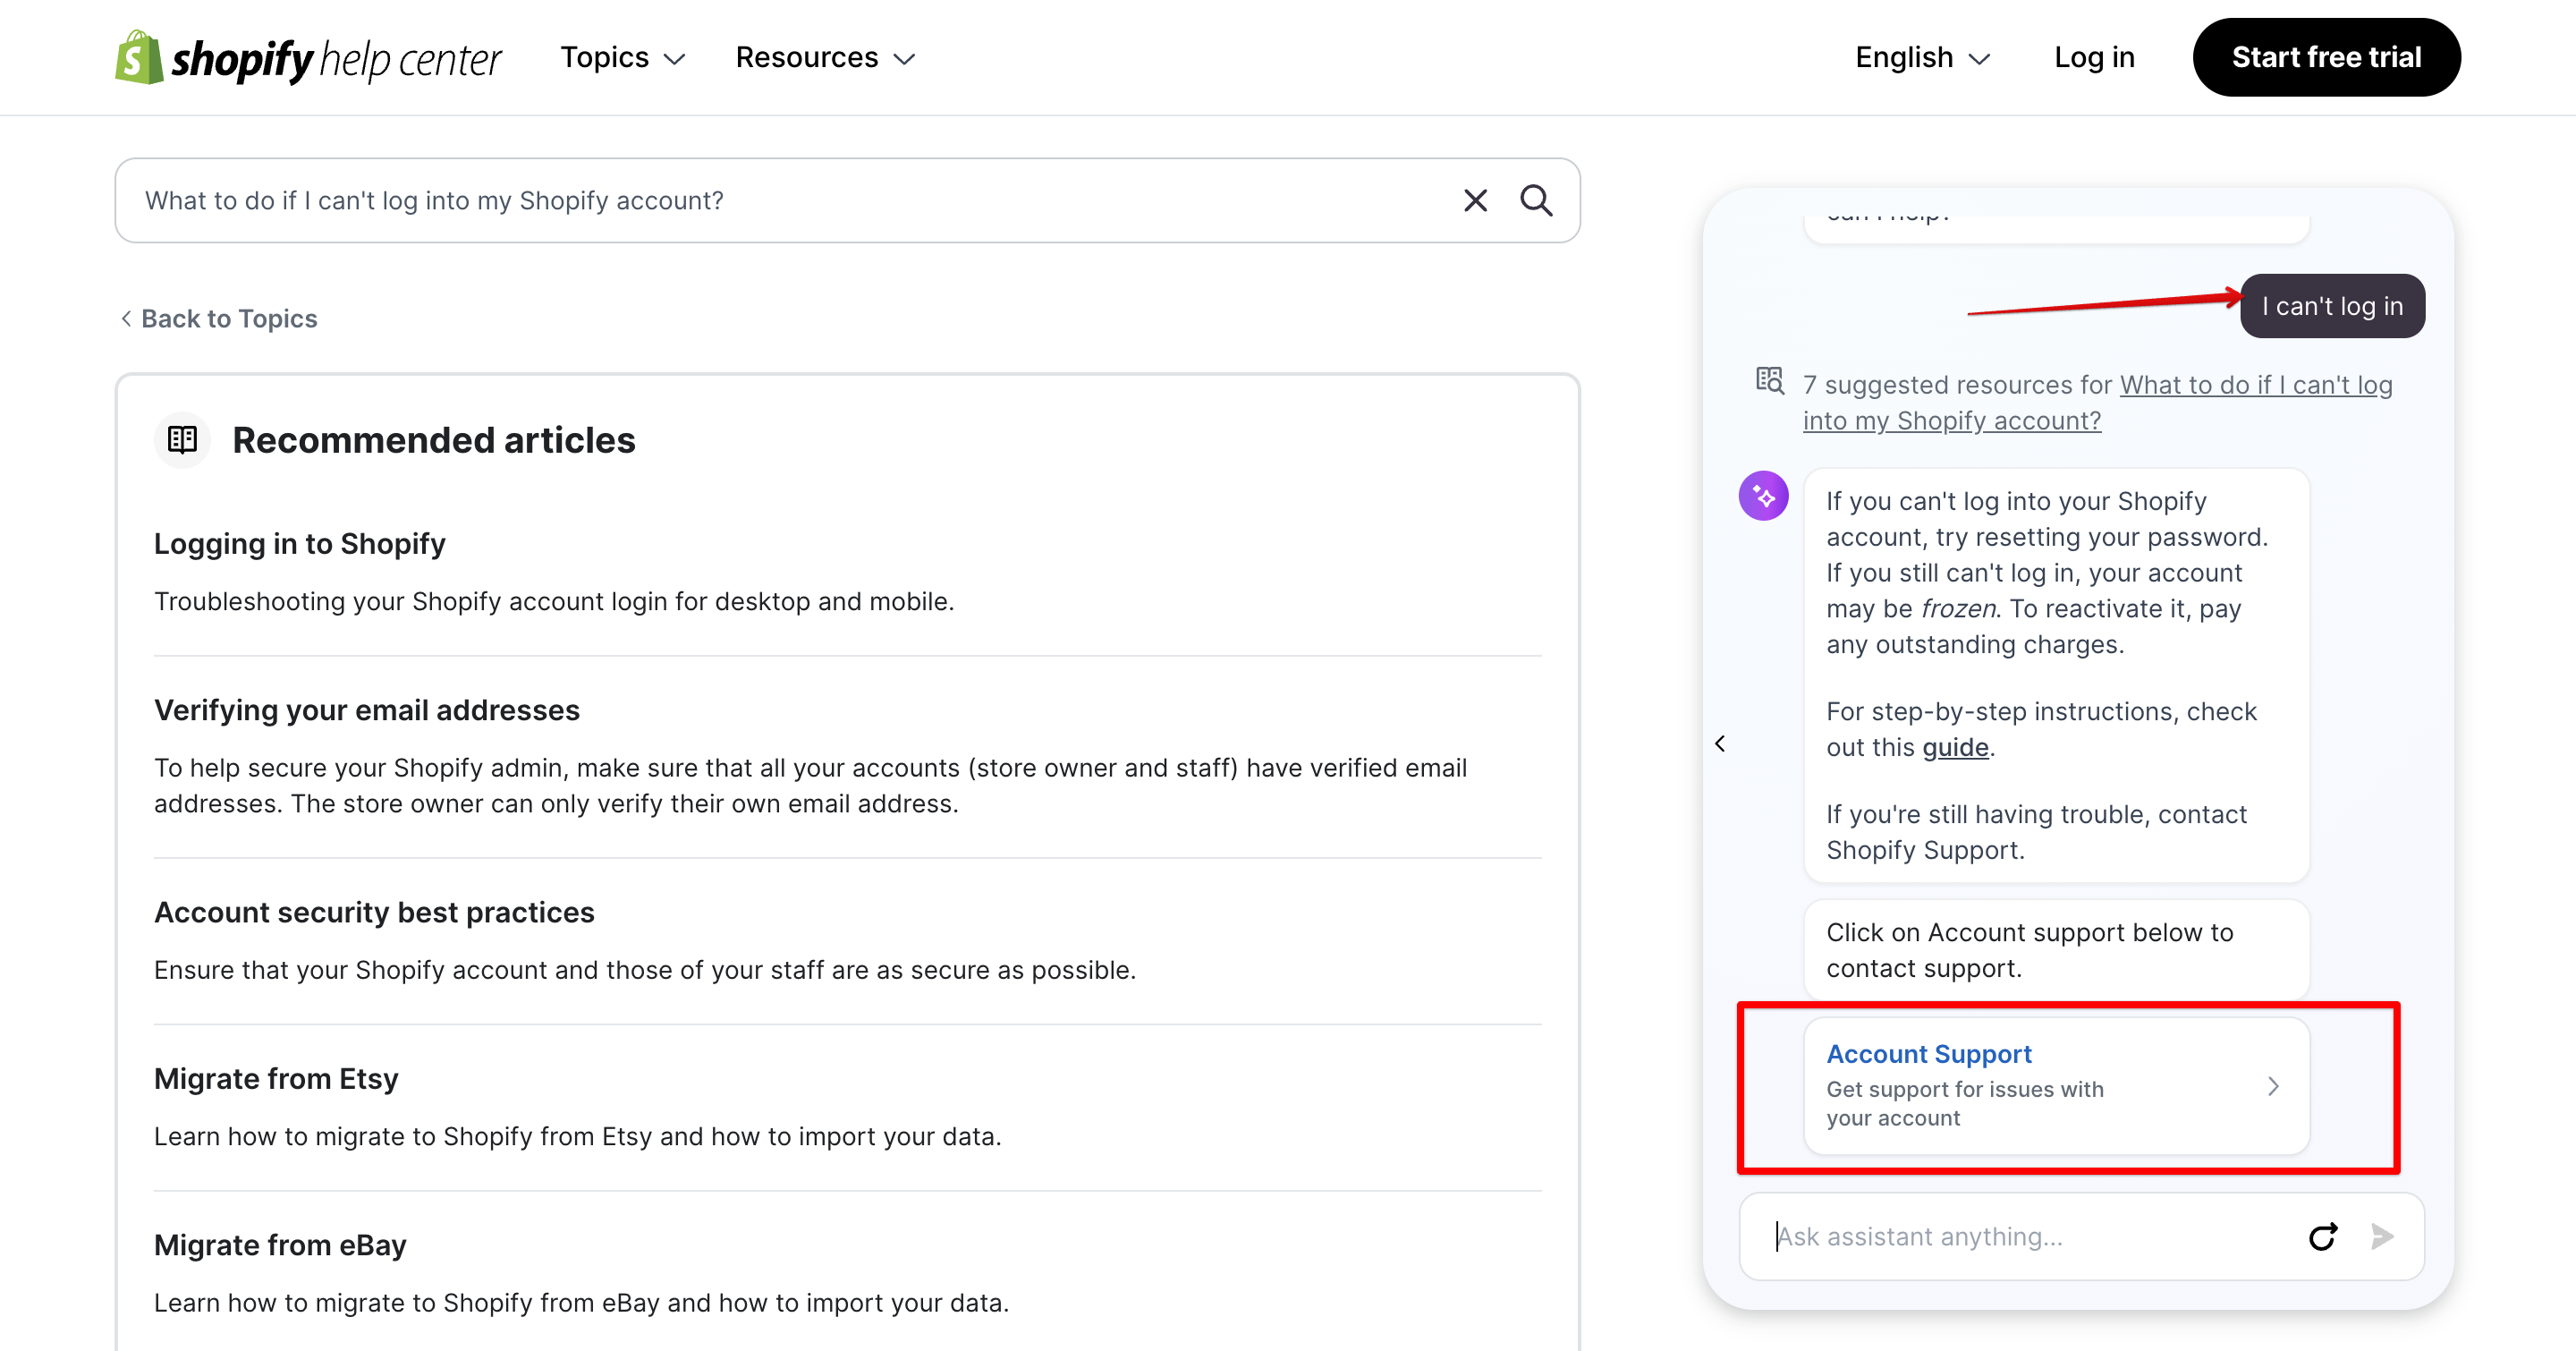Click the magnifying glass search icon
2576x1351 pixels.
1536,201
